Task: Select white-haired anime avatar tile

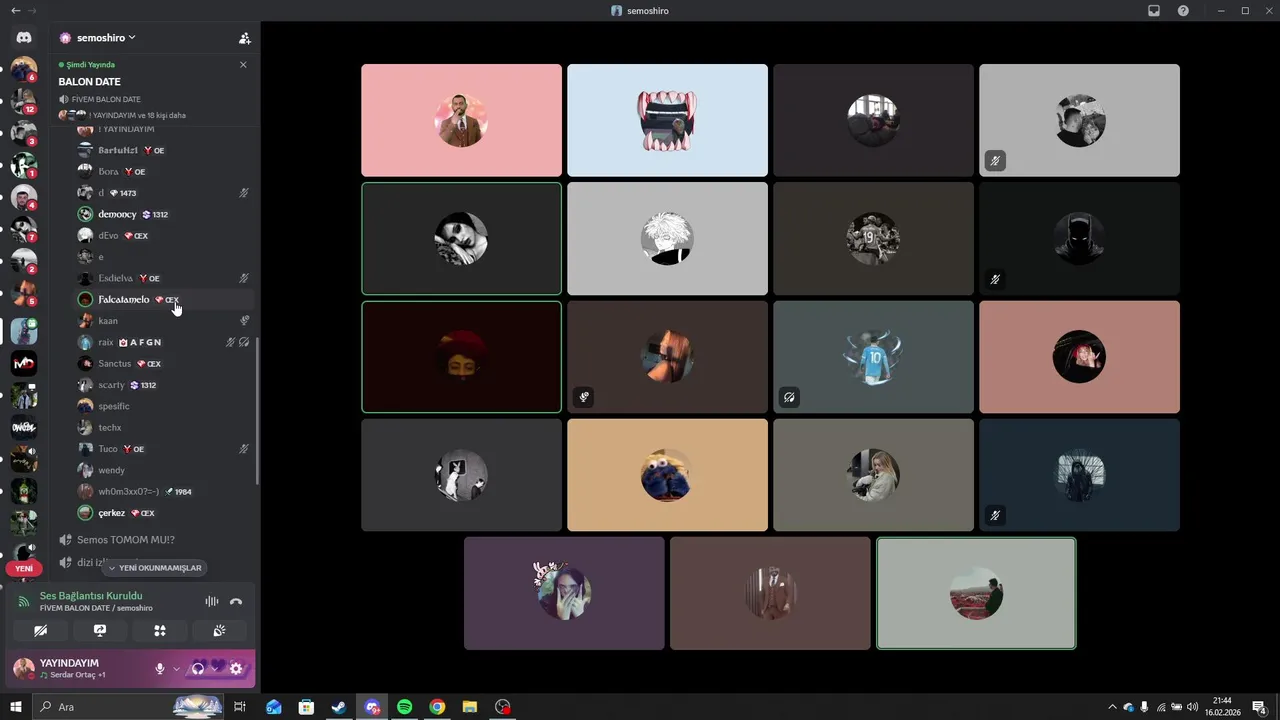Action: pos(667,238)
